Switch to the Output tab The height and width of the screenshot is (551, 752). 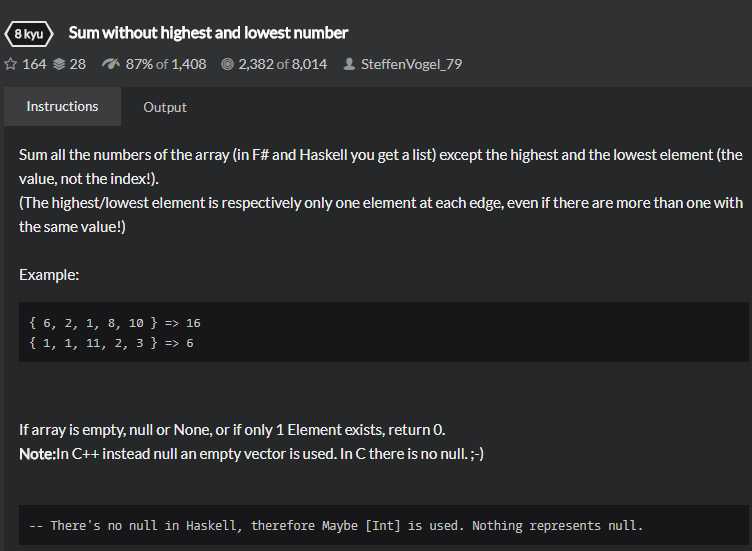[165, 107]
